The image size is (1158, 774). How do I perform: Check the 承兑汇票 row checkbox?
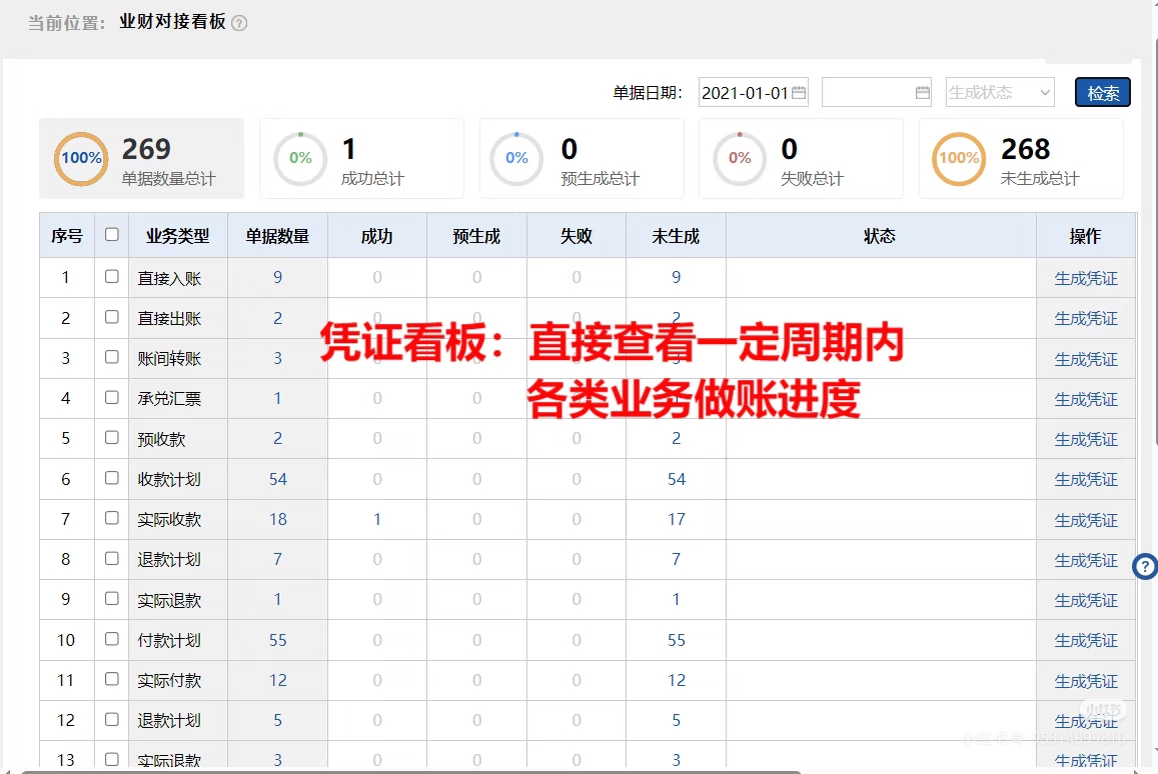click(x=112, y=397)
